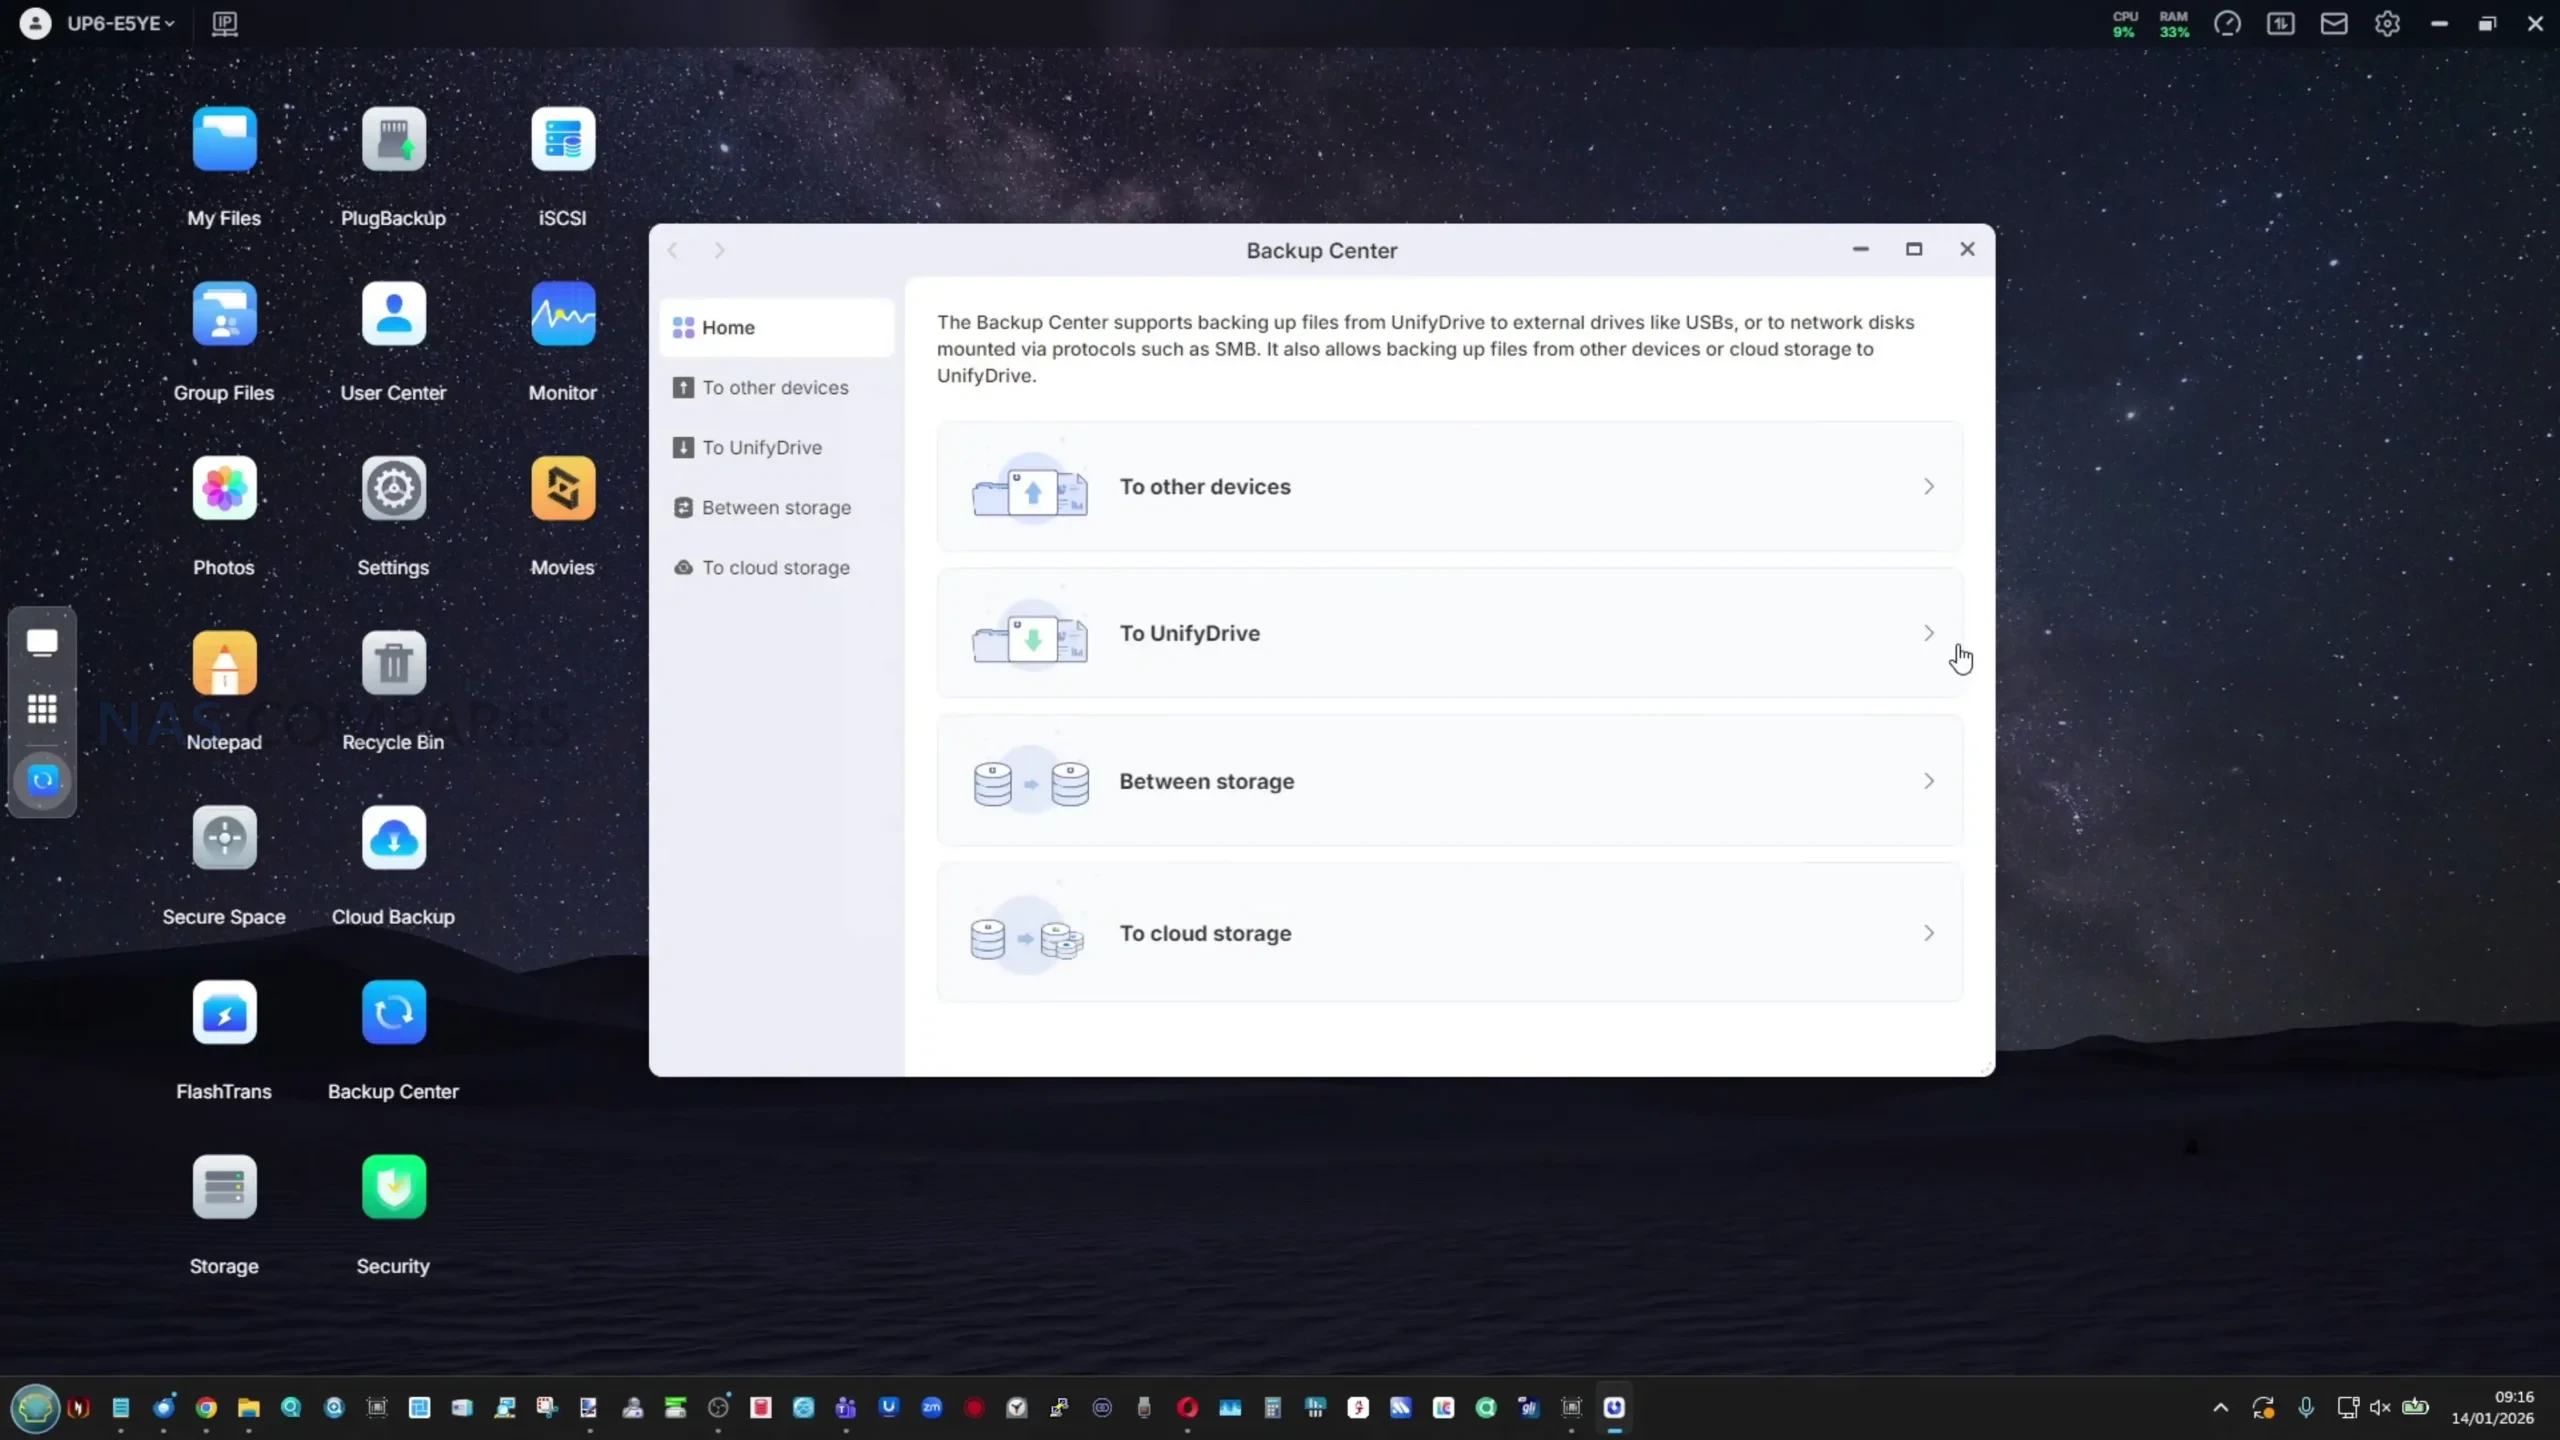Image resolution: width=2560 pixels, height=1440 pixels.
Task: Launch the iSCSI app icon
Action: (x=562, y=140)
